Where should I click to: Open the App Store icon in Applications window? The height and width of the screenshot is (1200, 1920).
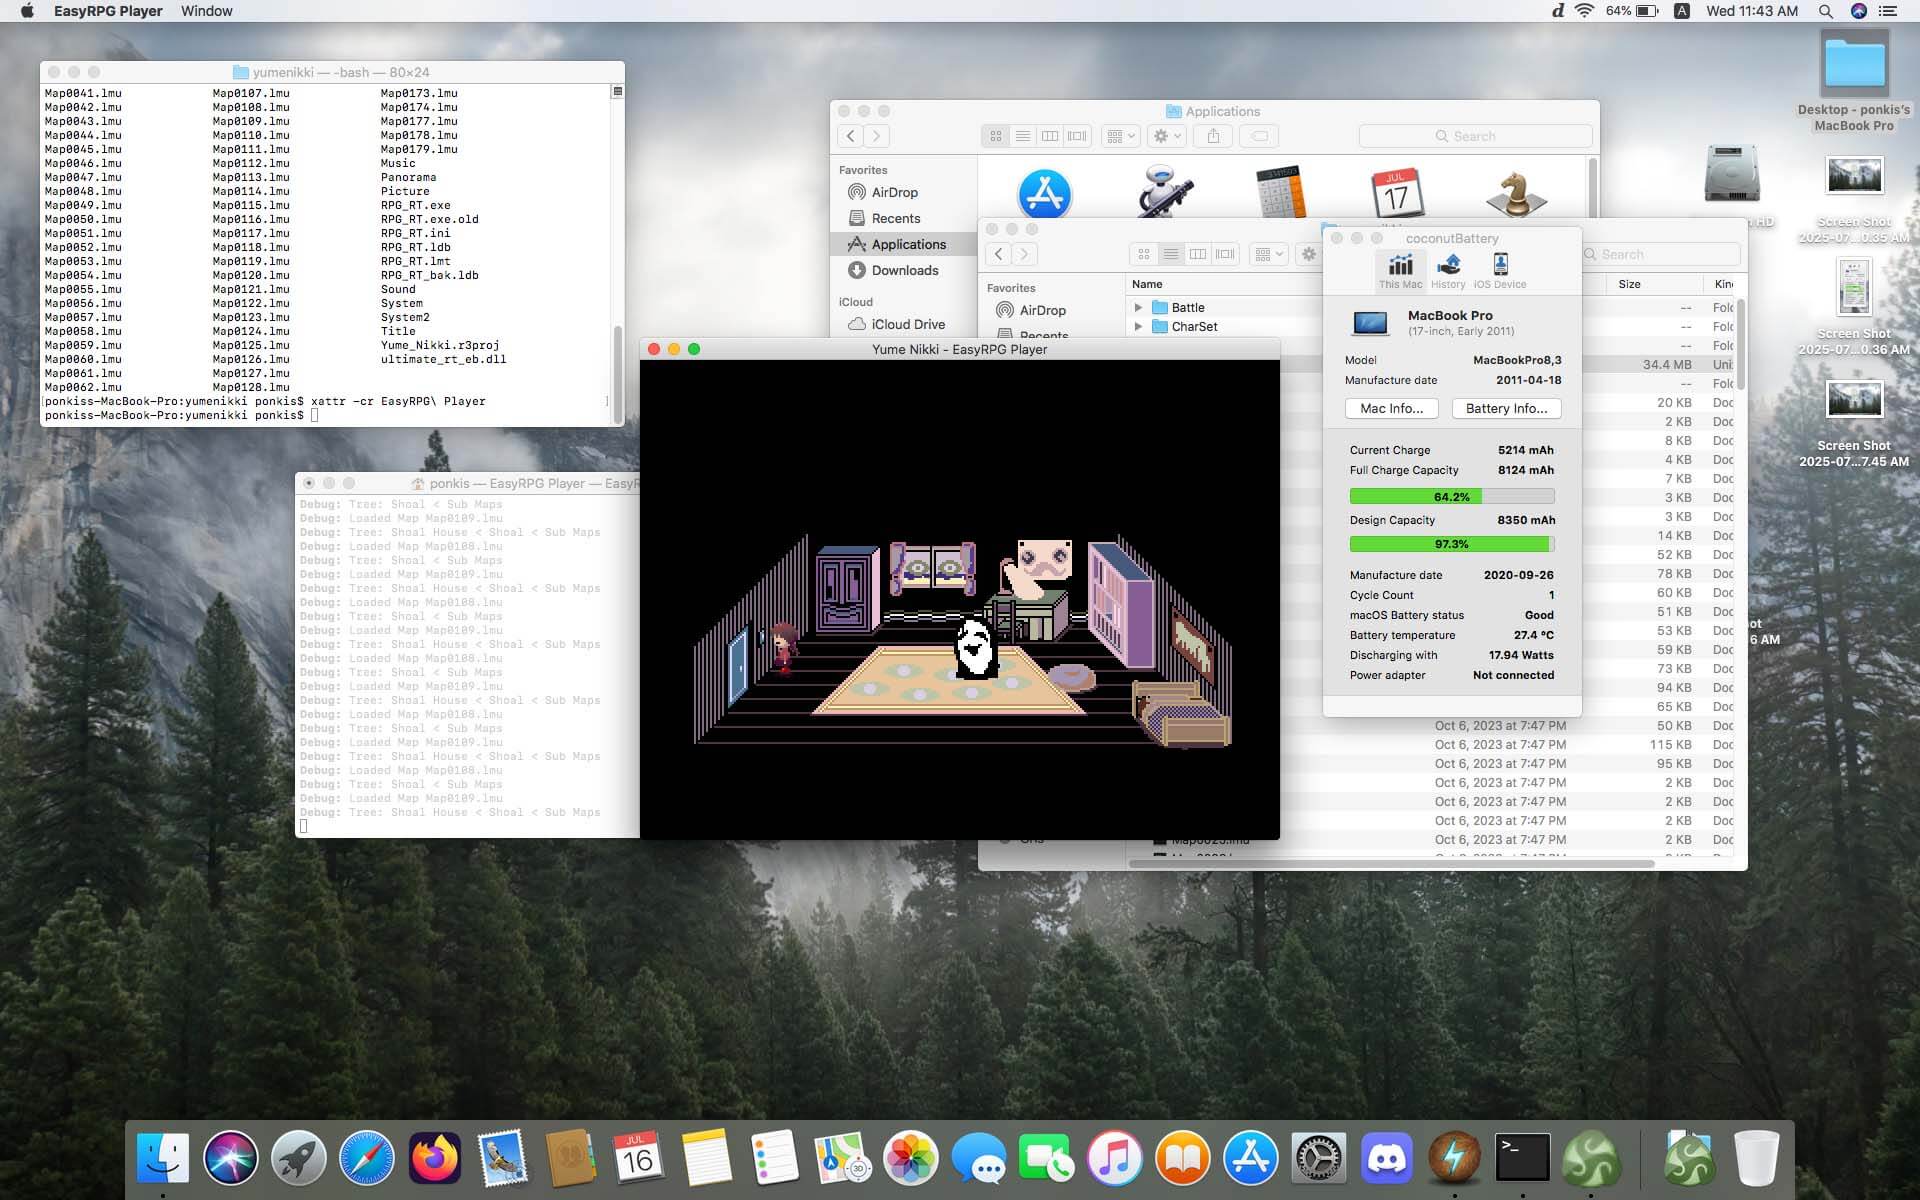point(1045,193)
